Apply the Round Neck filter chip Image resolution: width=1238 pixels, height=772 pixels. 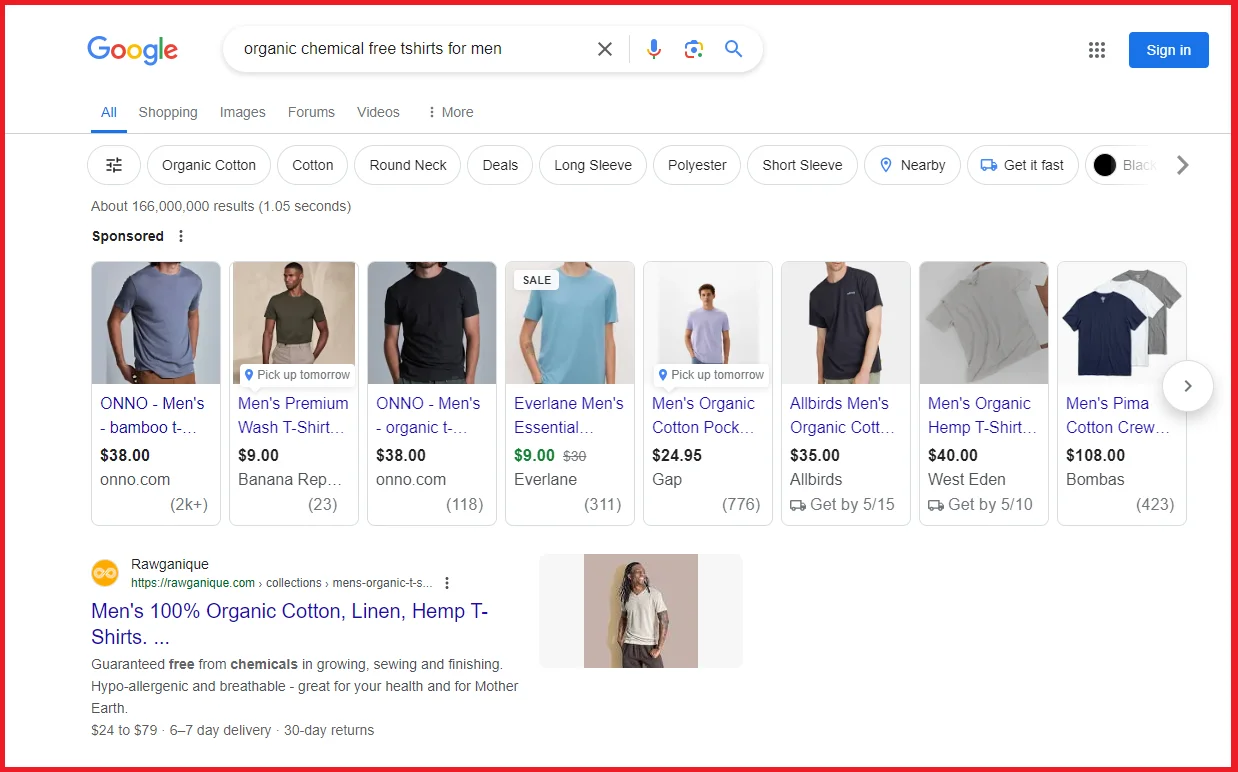tap(408, 165)
